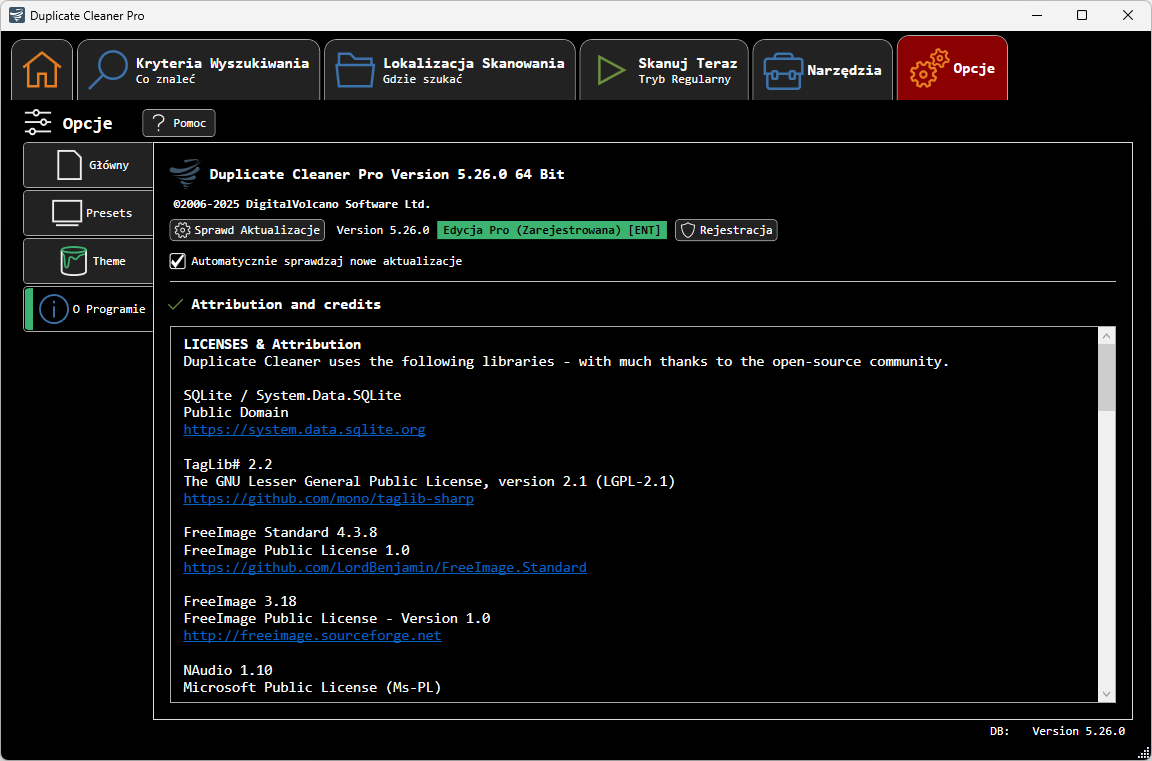Click the Microsoft Public License (Ms-PL) text
This screenshot has height=761, width=1152.
click(x=312, y=688)
